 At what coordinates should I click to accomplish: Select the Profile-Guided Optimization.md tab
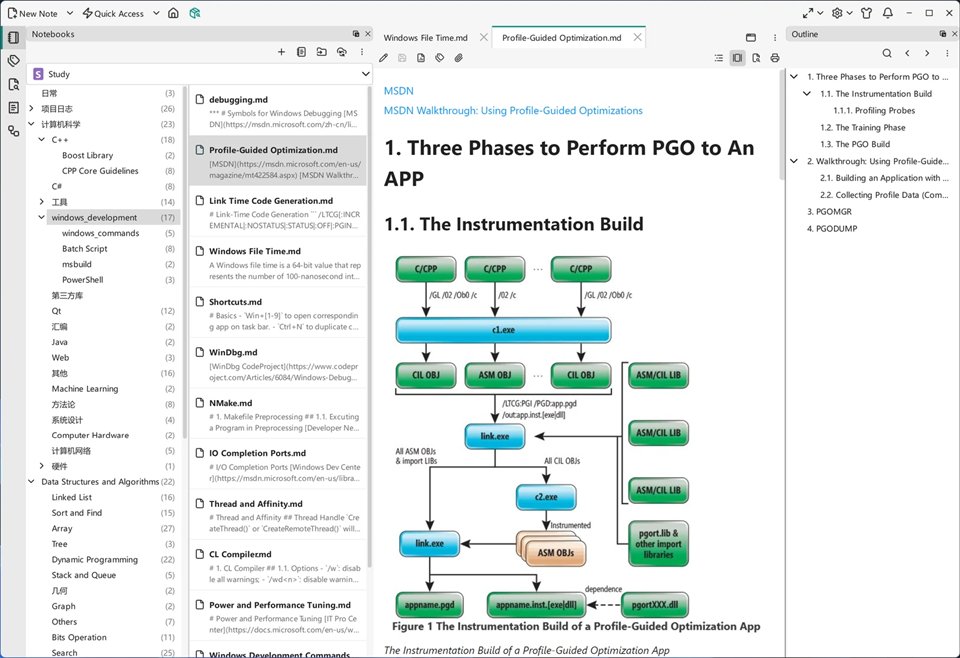561,38
